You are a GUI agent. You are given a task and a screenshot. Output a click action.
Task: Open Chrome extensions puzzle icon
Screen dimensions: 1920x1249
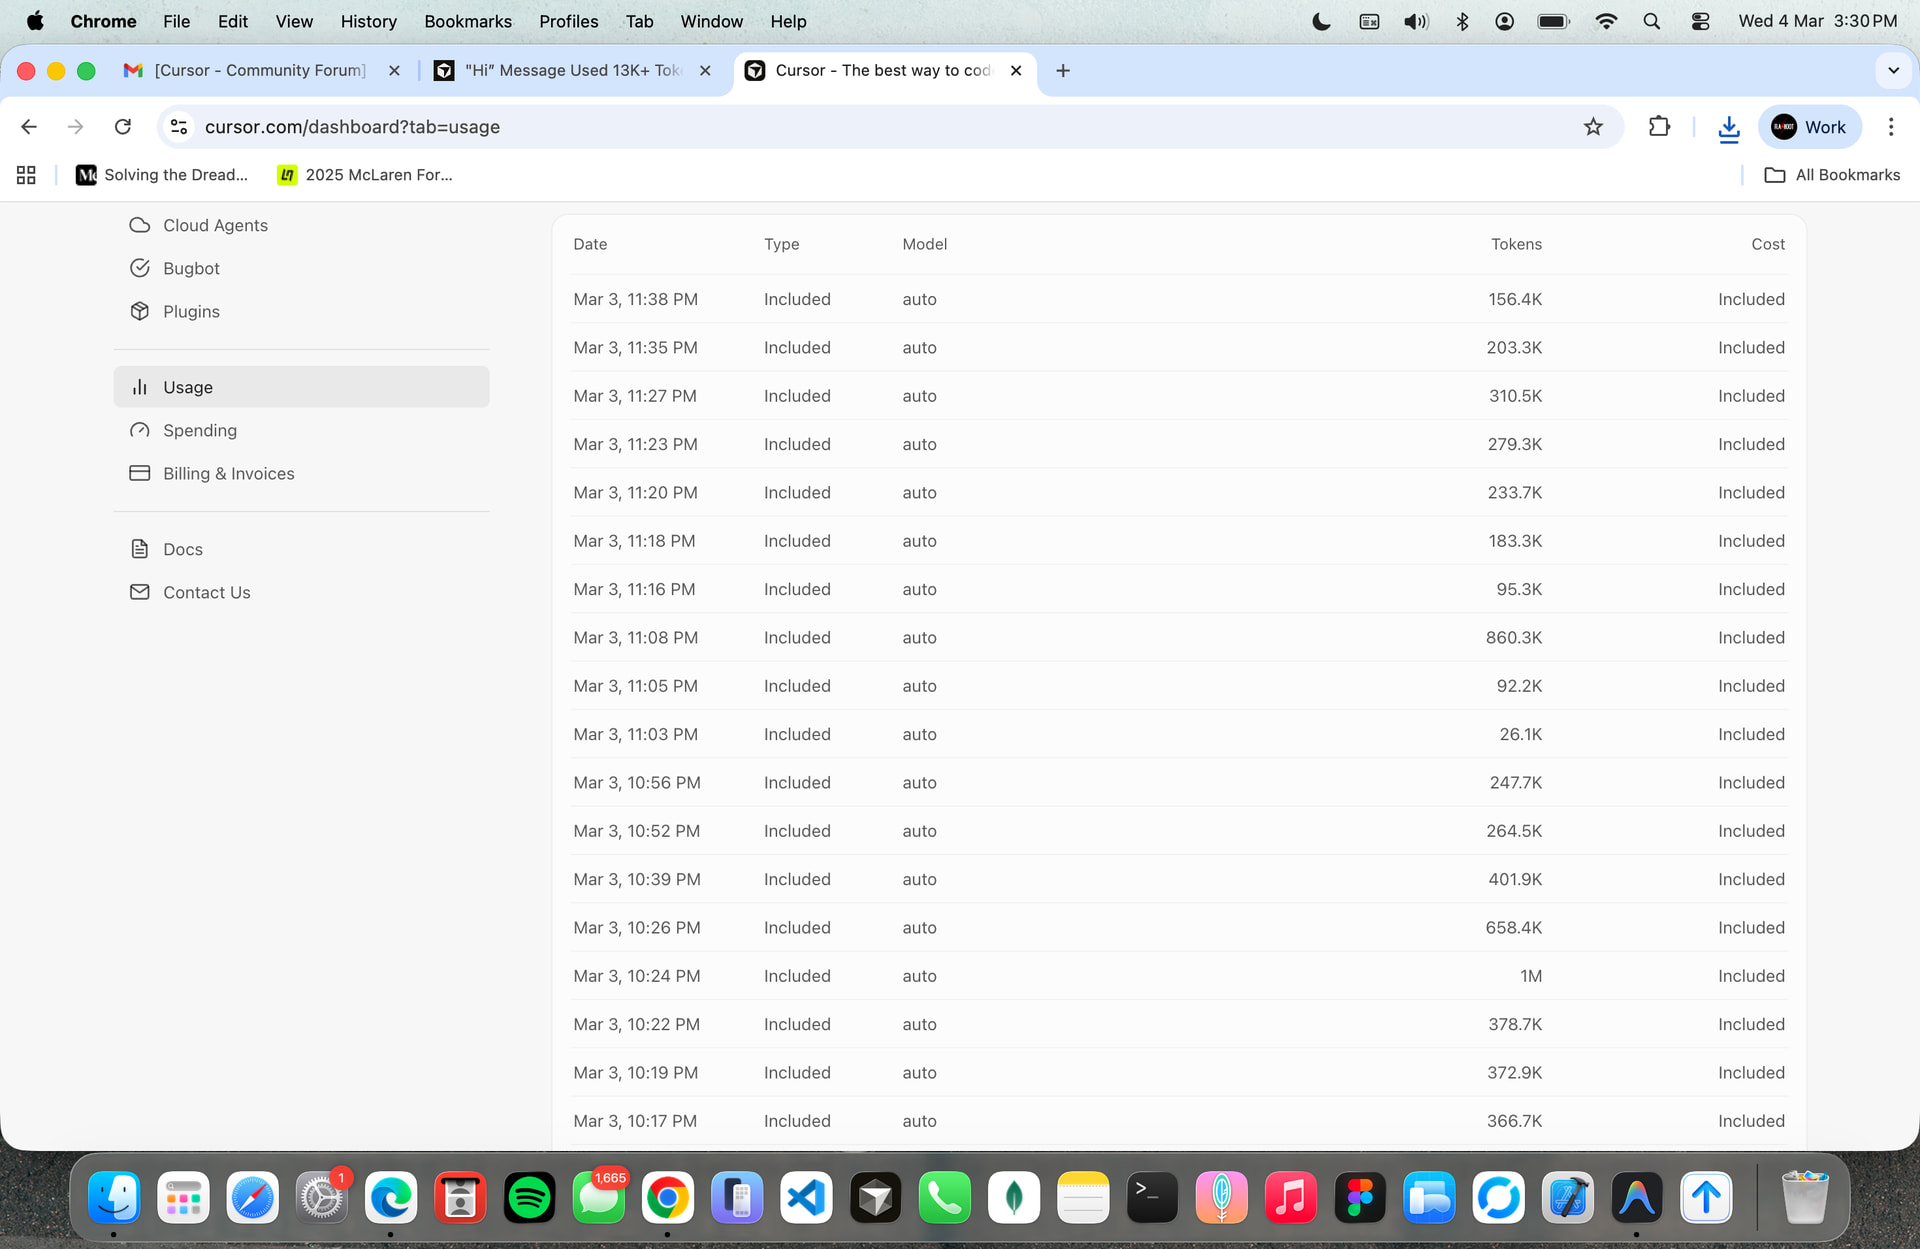(1659, 127)
